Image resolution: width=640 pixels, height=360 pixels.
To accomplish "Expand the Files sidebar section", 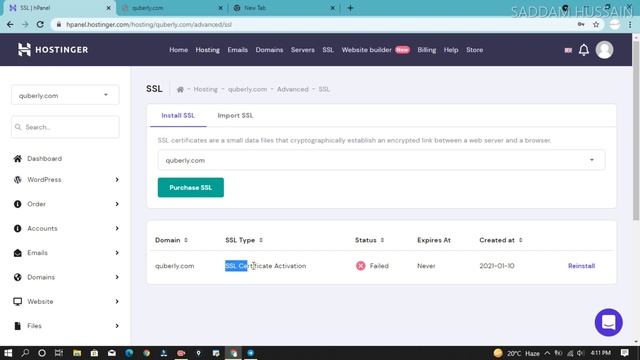I will pyautogui.click(x=117, y=326).
